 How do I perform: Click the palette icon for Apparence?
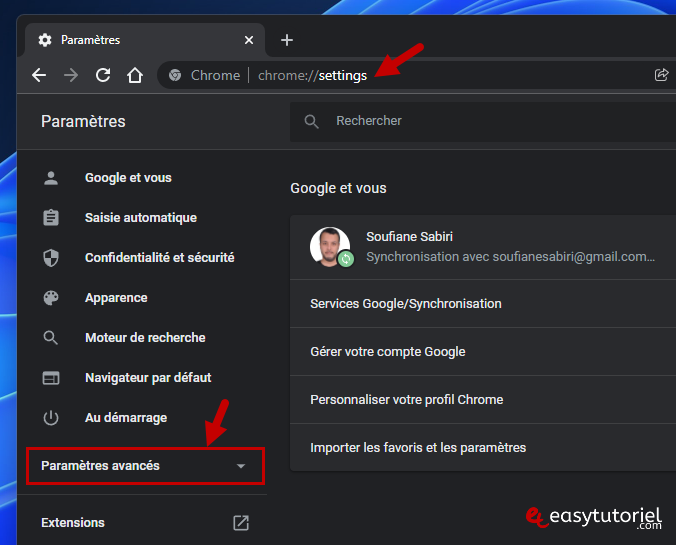(51, 298)
